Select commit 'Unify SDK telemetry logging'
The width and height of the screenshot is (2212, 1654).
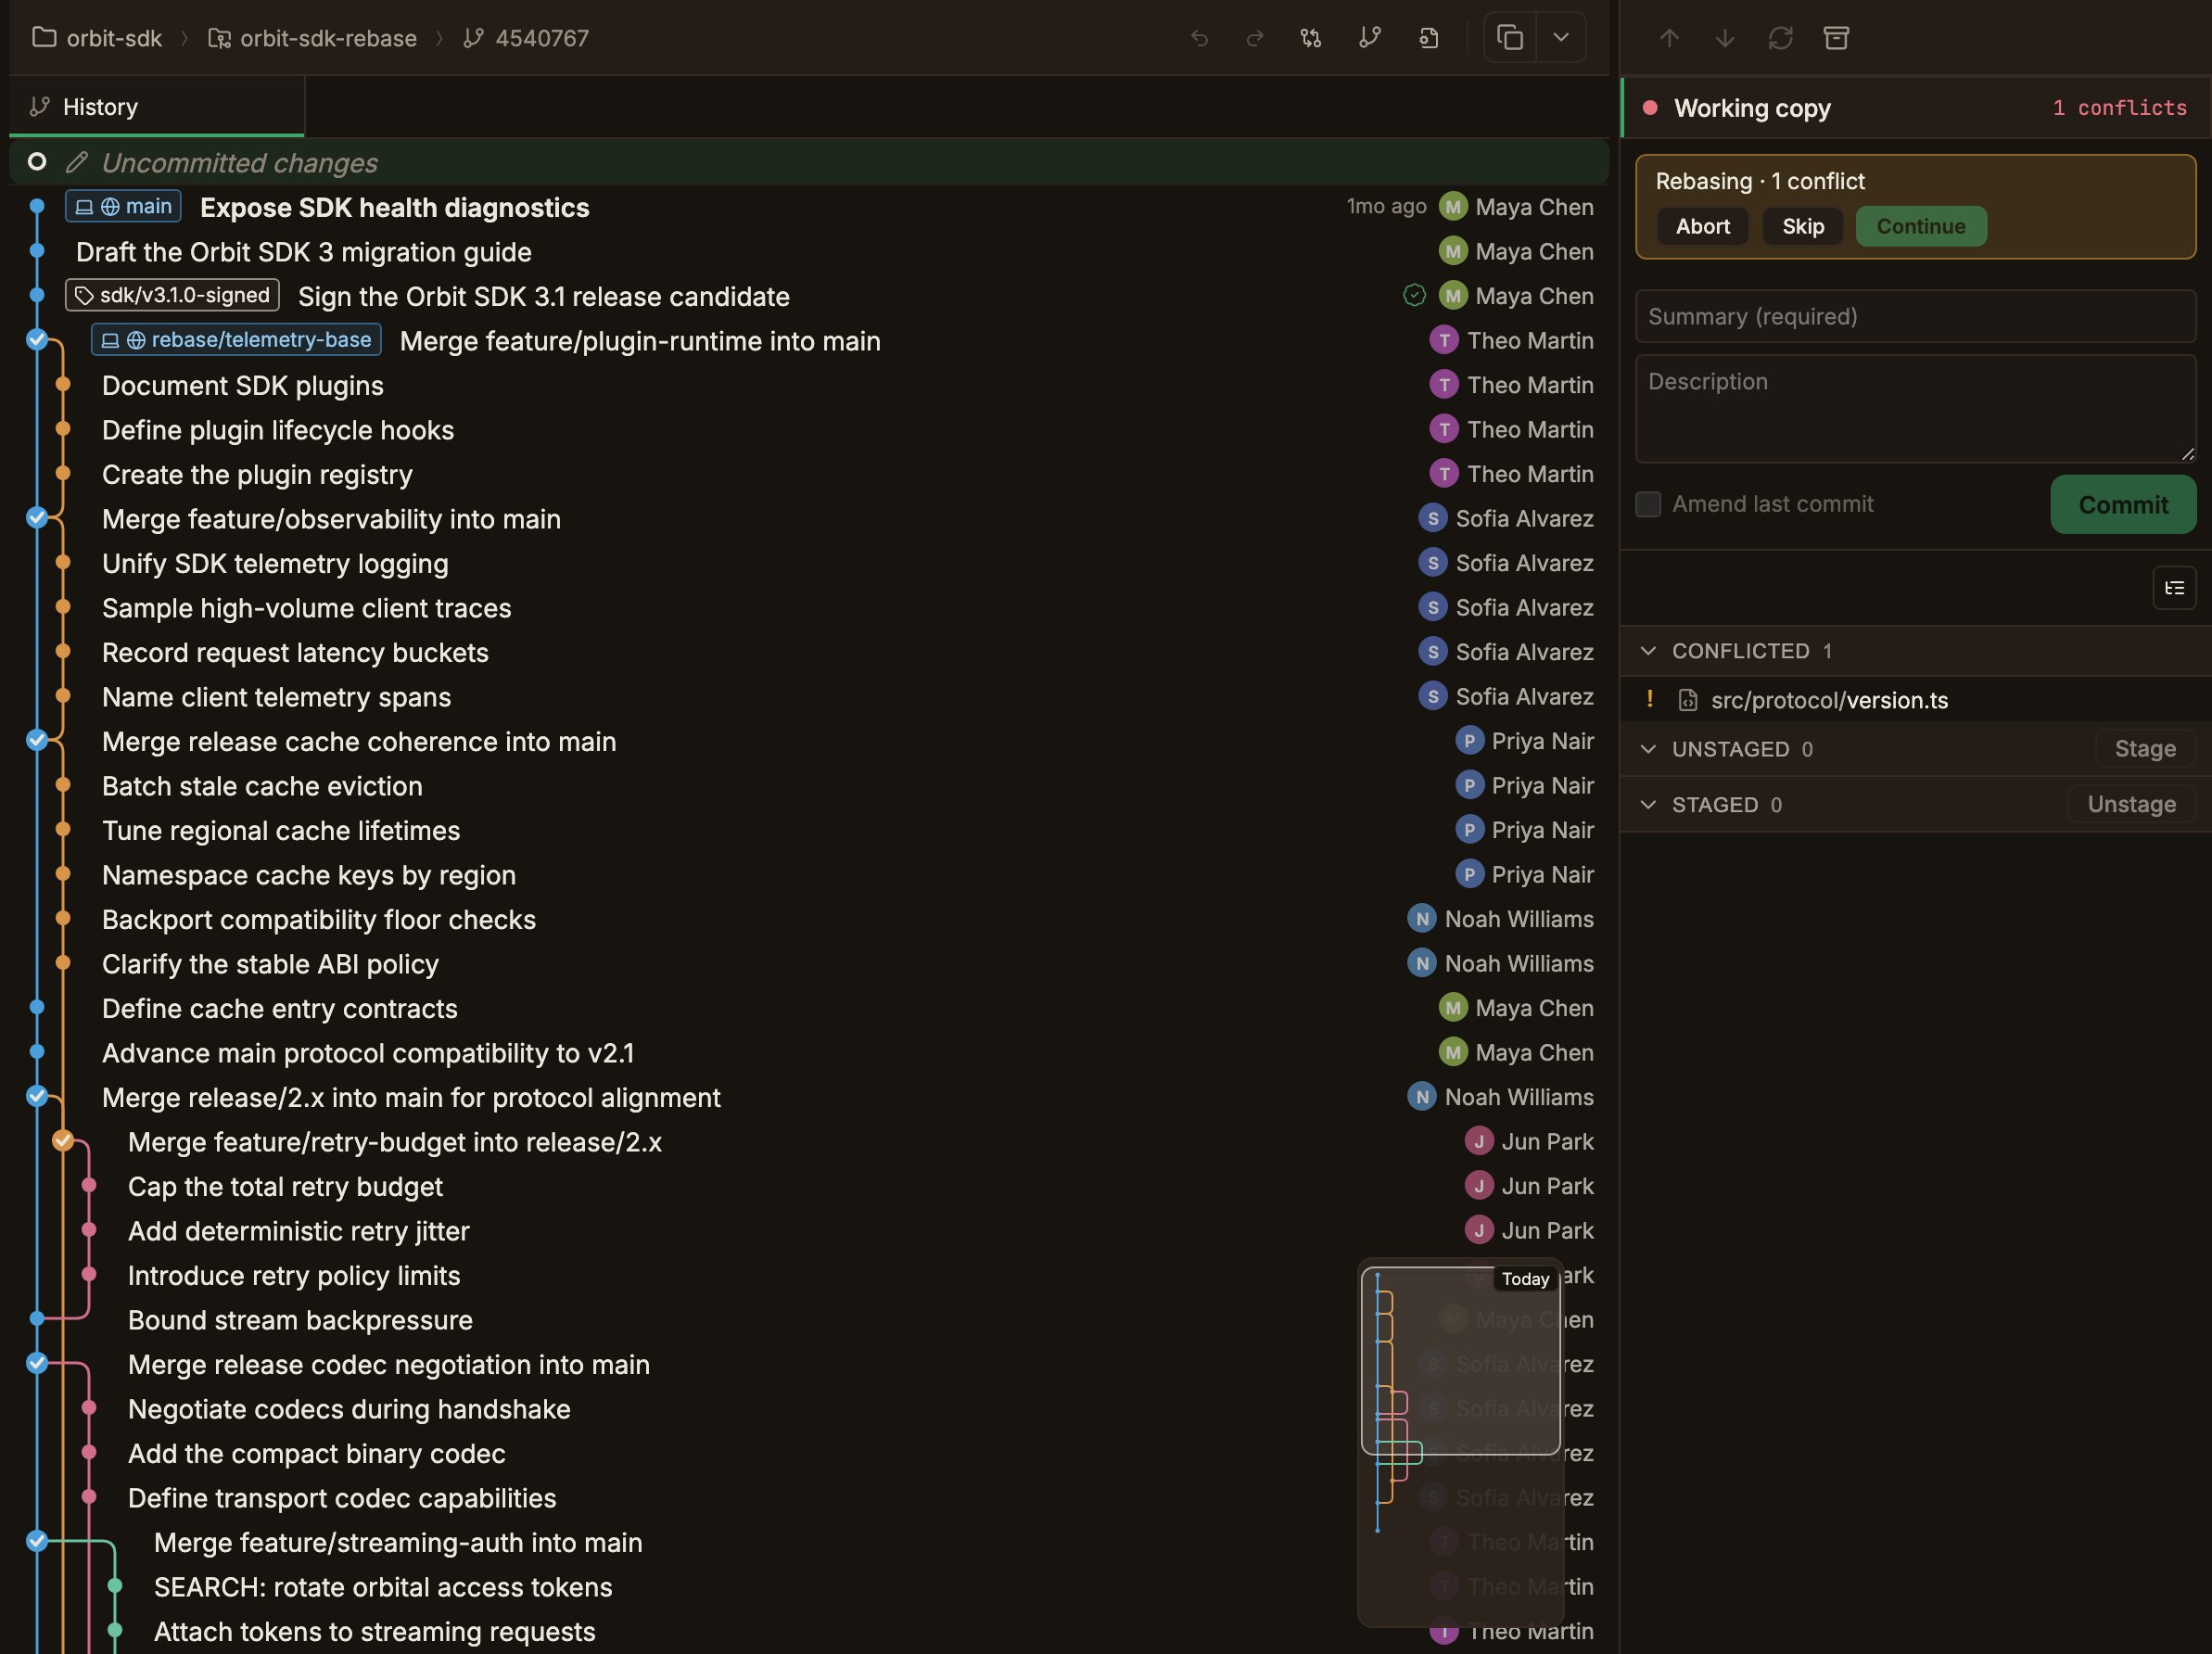[275, 563]
